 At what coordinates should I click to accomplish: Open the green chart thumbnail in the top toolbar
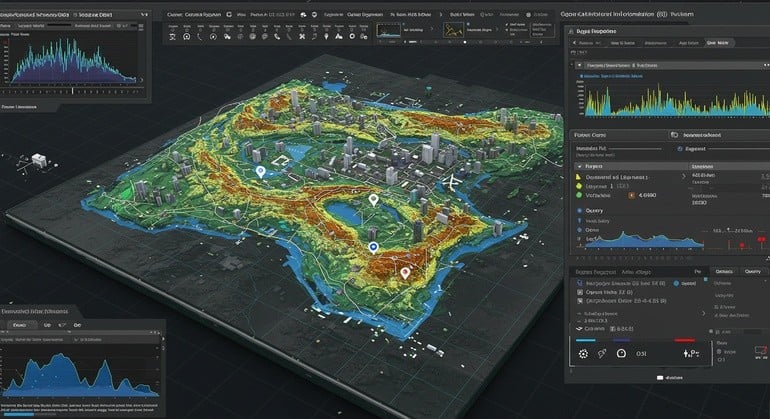pos(388,30)
